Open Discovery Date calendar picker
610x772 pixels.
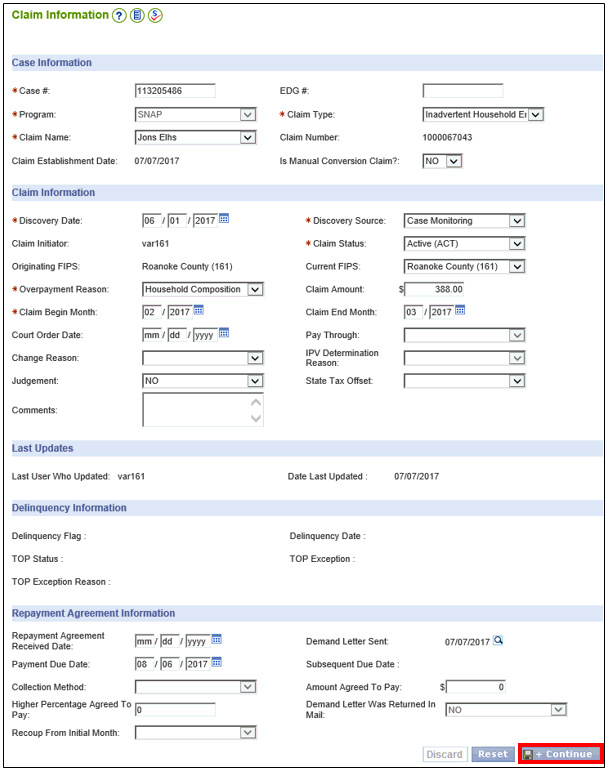tap(224, 219)
